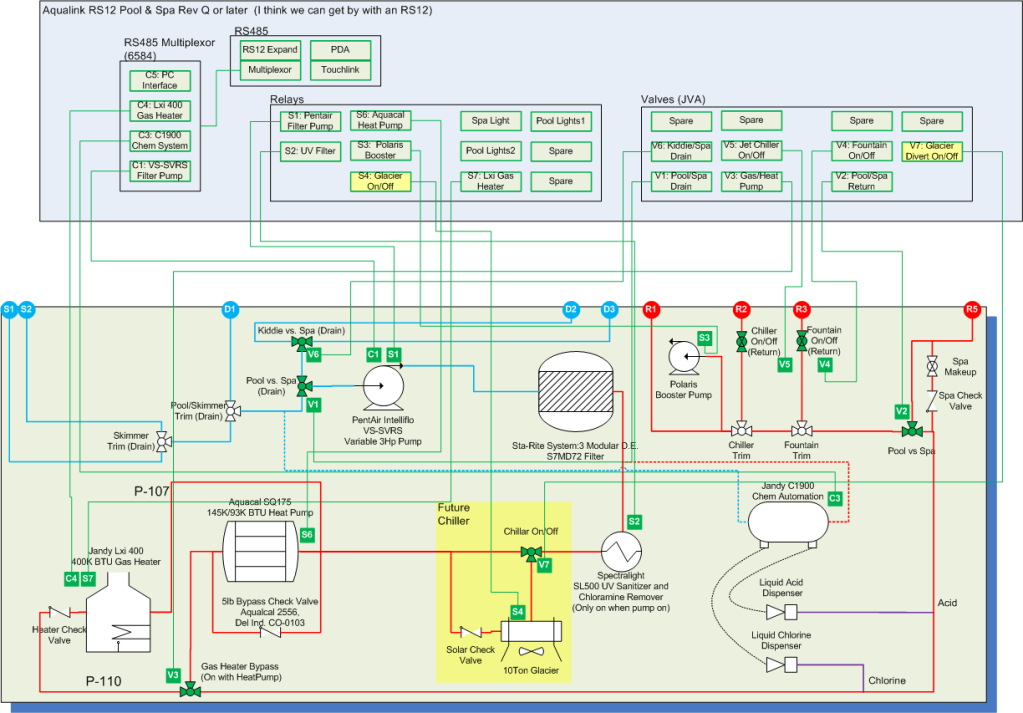
Task: Select the Spa Light relay box
Action: pyautogui.click(x=491, y=121)
